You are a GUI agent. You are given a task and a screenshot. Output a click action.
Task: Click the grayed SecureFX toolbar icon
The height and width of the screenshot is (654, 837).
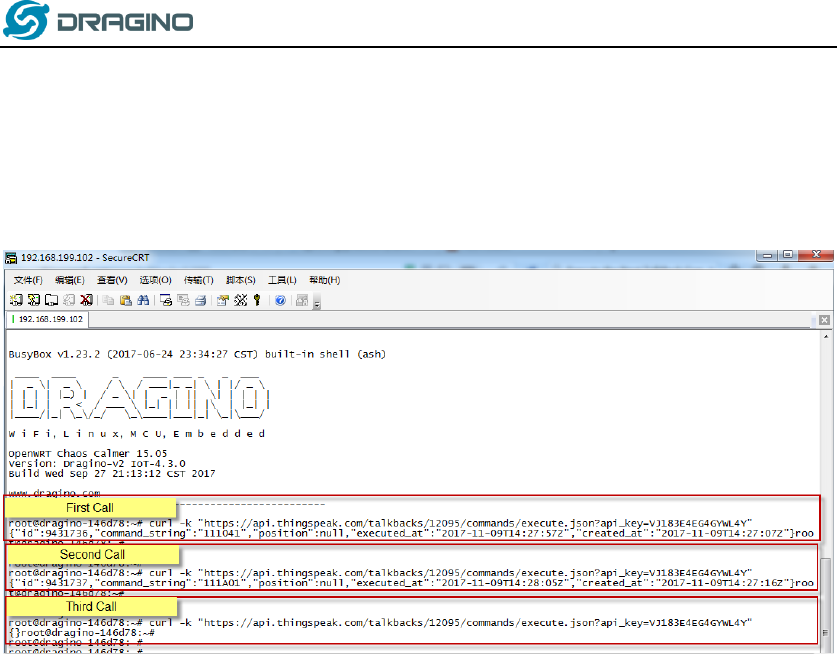[x=302, y=300]
